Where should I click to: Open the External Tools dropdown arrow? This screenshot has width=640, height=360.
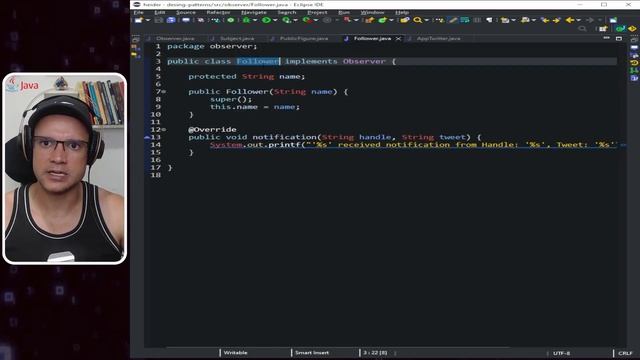316,20
